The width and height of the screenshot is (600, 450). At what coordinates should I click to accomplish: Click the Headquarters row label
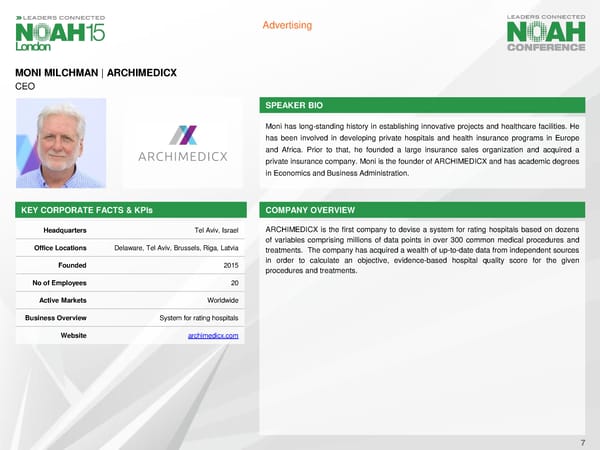pyautogui.click(x=59, y=230)
